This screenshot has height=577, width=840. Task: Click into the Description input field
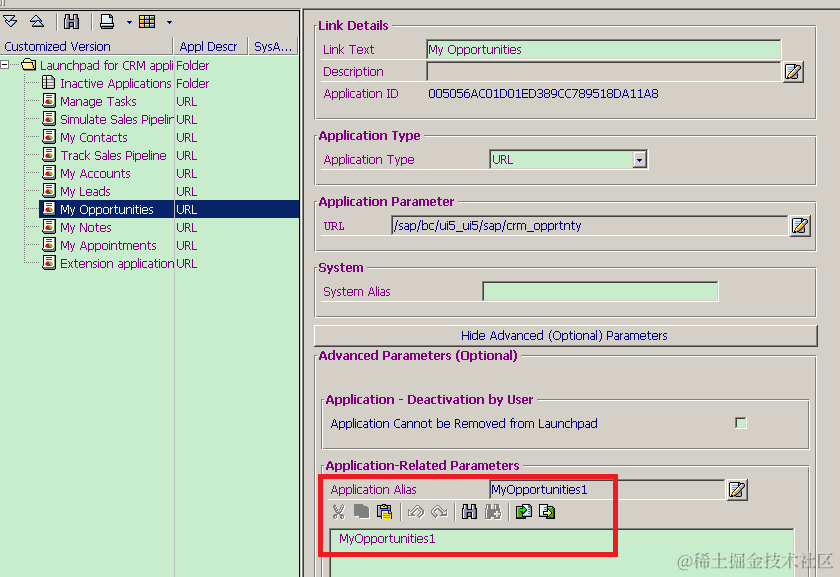coord(603,72)
